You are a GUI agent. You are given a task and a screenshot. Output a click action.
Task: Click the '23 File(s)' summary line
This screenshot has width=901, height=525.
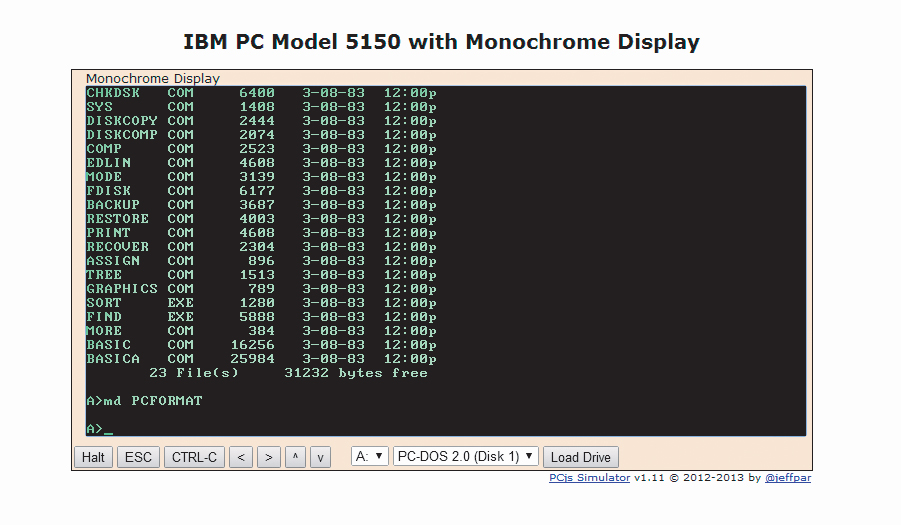tap(194, 373)
